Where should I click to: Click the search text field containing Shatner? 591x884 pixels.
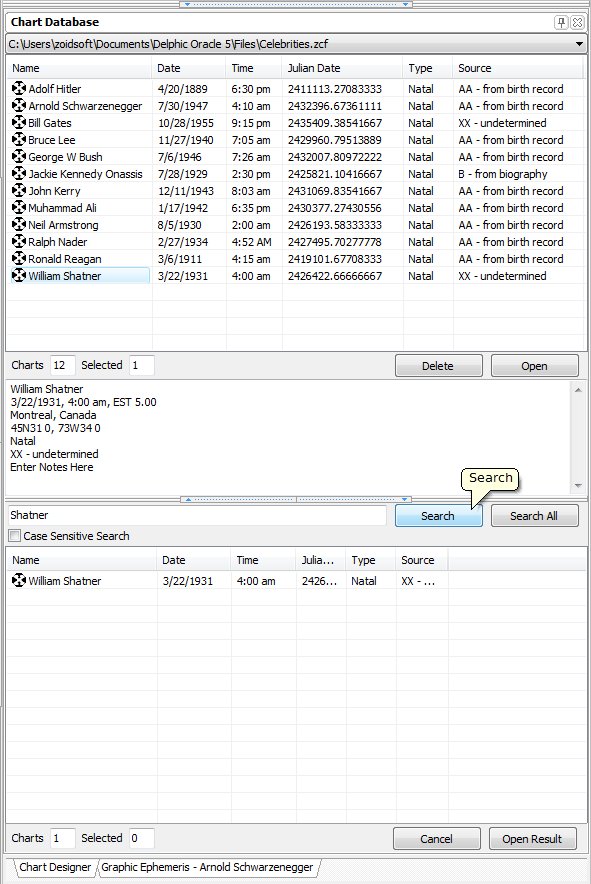pyautogui.click(x=197, y=515)
